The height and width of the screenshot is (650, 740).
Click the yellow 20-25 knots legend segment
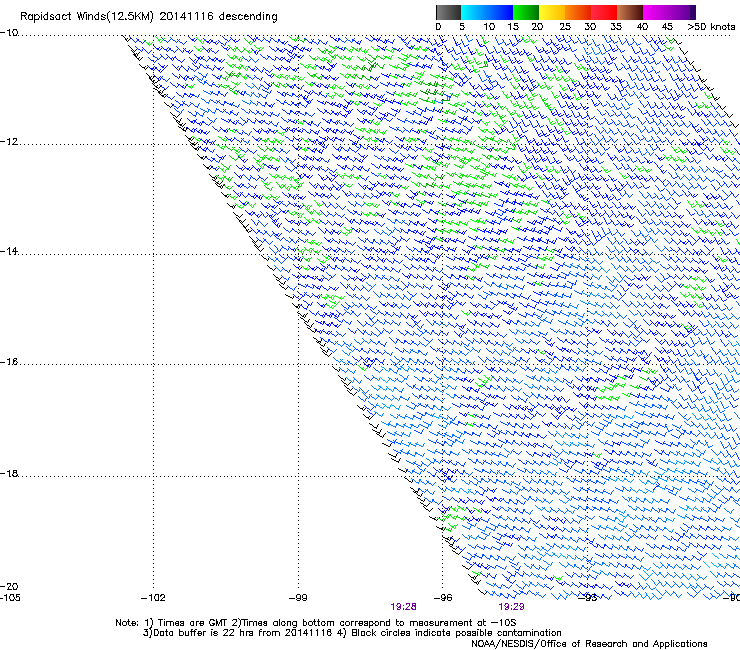click(x=552, y=12)
